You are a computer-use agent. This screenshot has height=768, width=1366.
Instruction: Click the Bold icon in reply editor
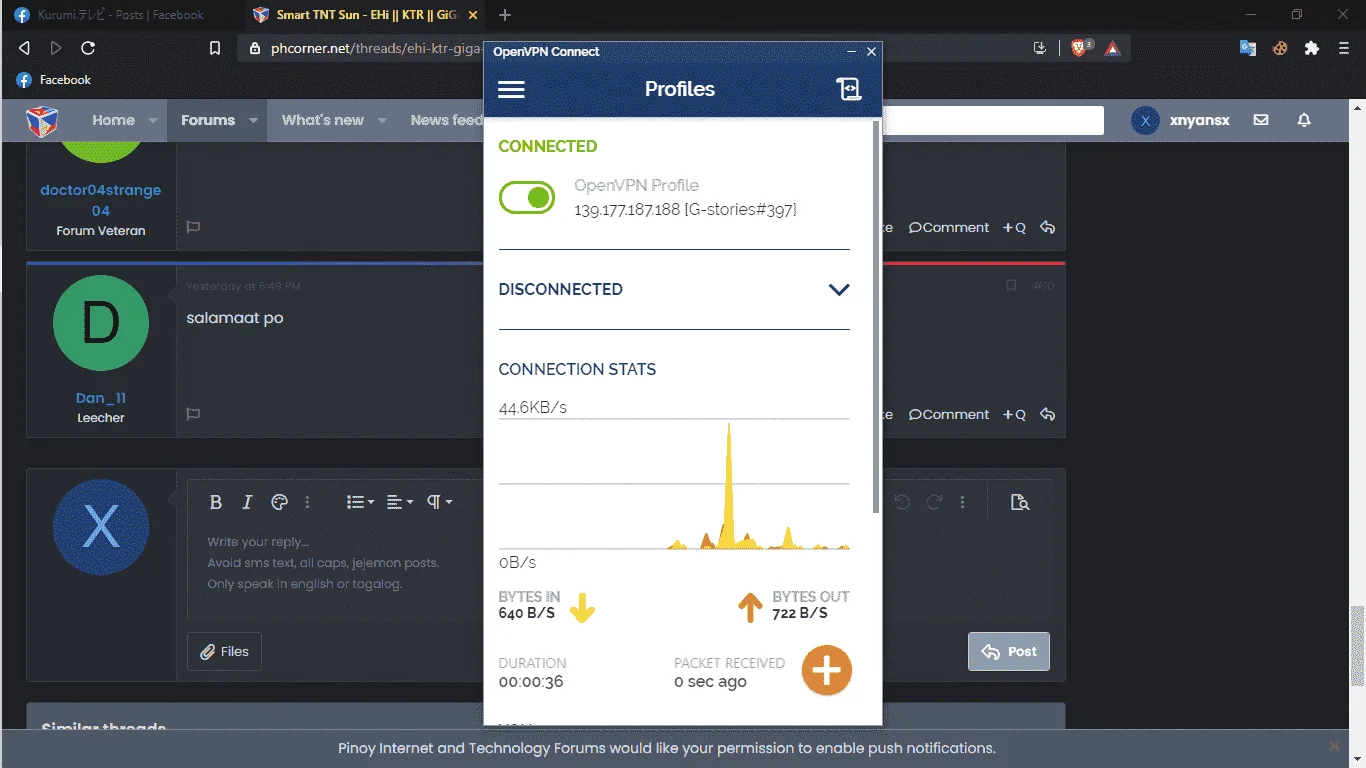tap(216, 502)
